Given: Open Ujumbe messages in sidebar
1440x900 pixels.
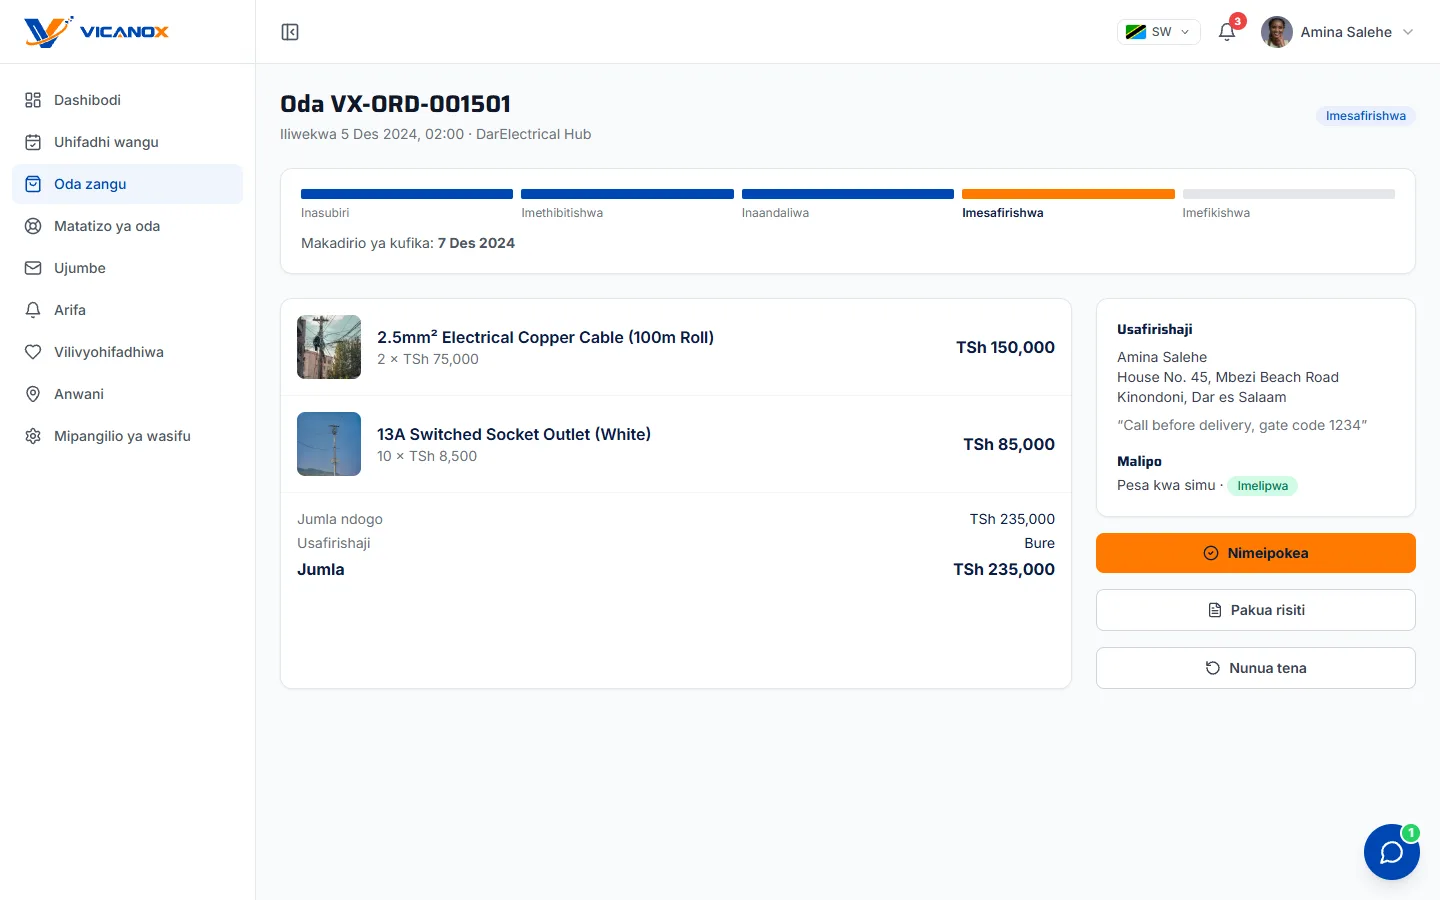Looking at the screenshot, I should tap(127, 268).
